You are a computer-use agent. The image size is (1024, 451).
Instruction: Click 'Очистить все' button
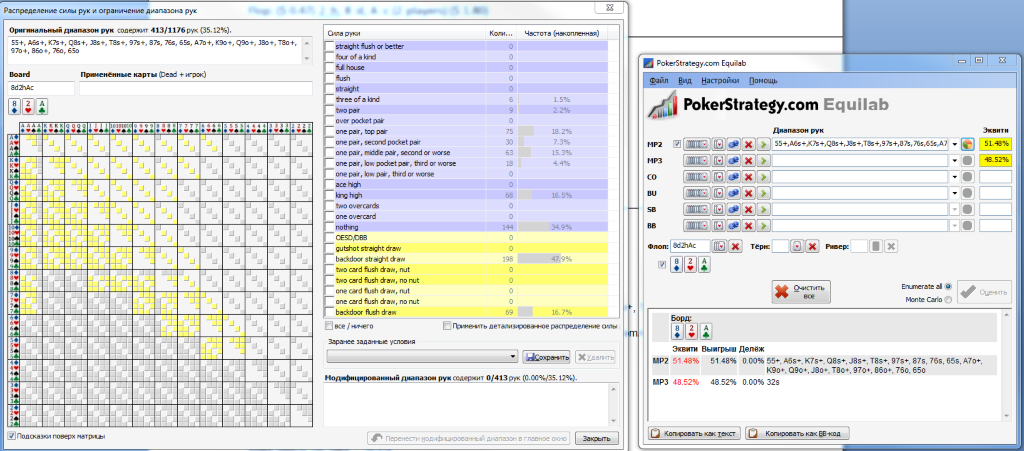pos(801,291)
